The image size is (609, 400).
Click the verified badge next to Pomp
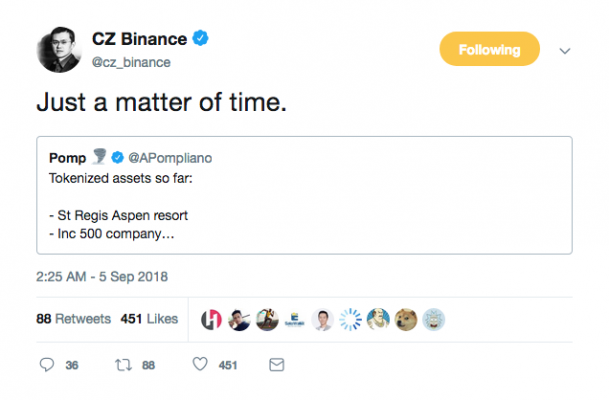[x=117, y=158]
